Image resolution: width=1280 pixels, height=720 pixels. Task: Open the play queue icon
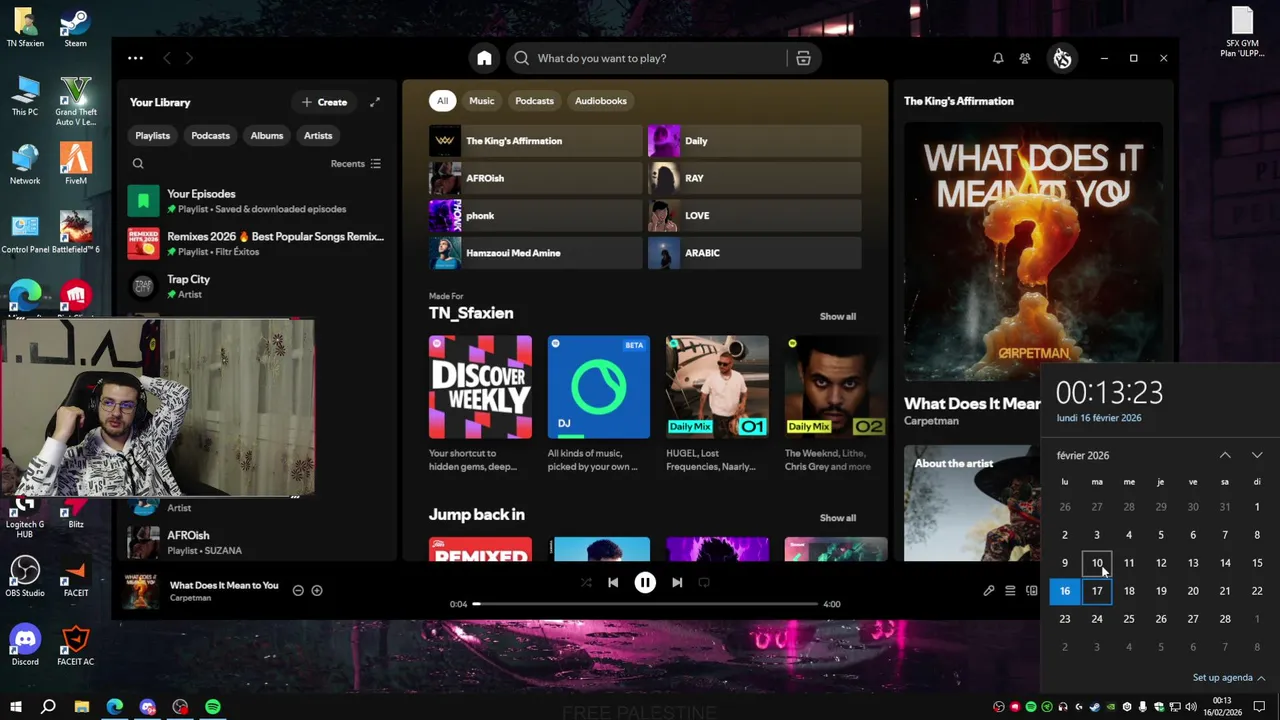tap(1010, 591)
